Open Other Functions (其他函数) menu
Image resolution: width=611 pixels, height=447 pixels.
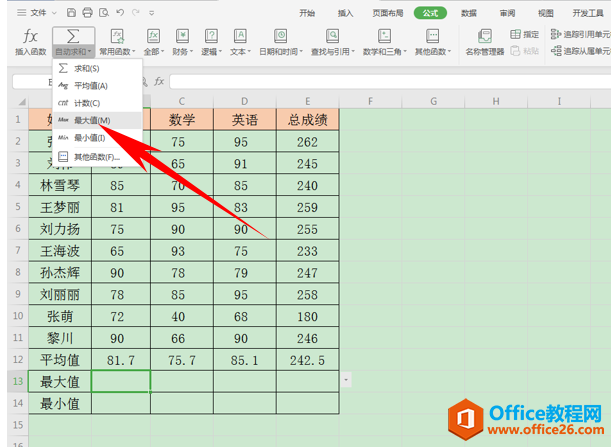pos(433,42)
